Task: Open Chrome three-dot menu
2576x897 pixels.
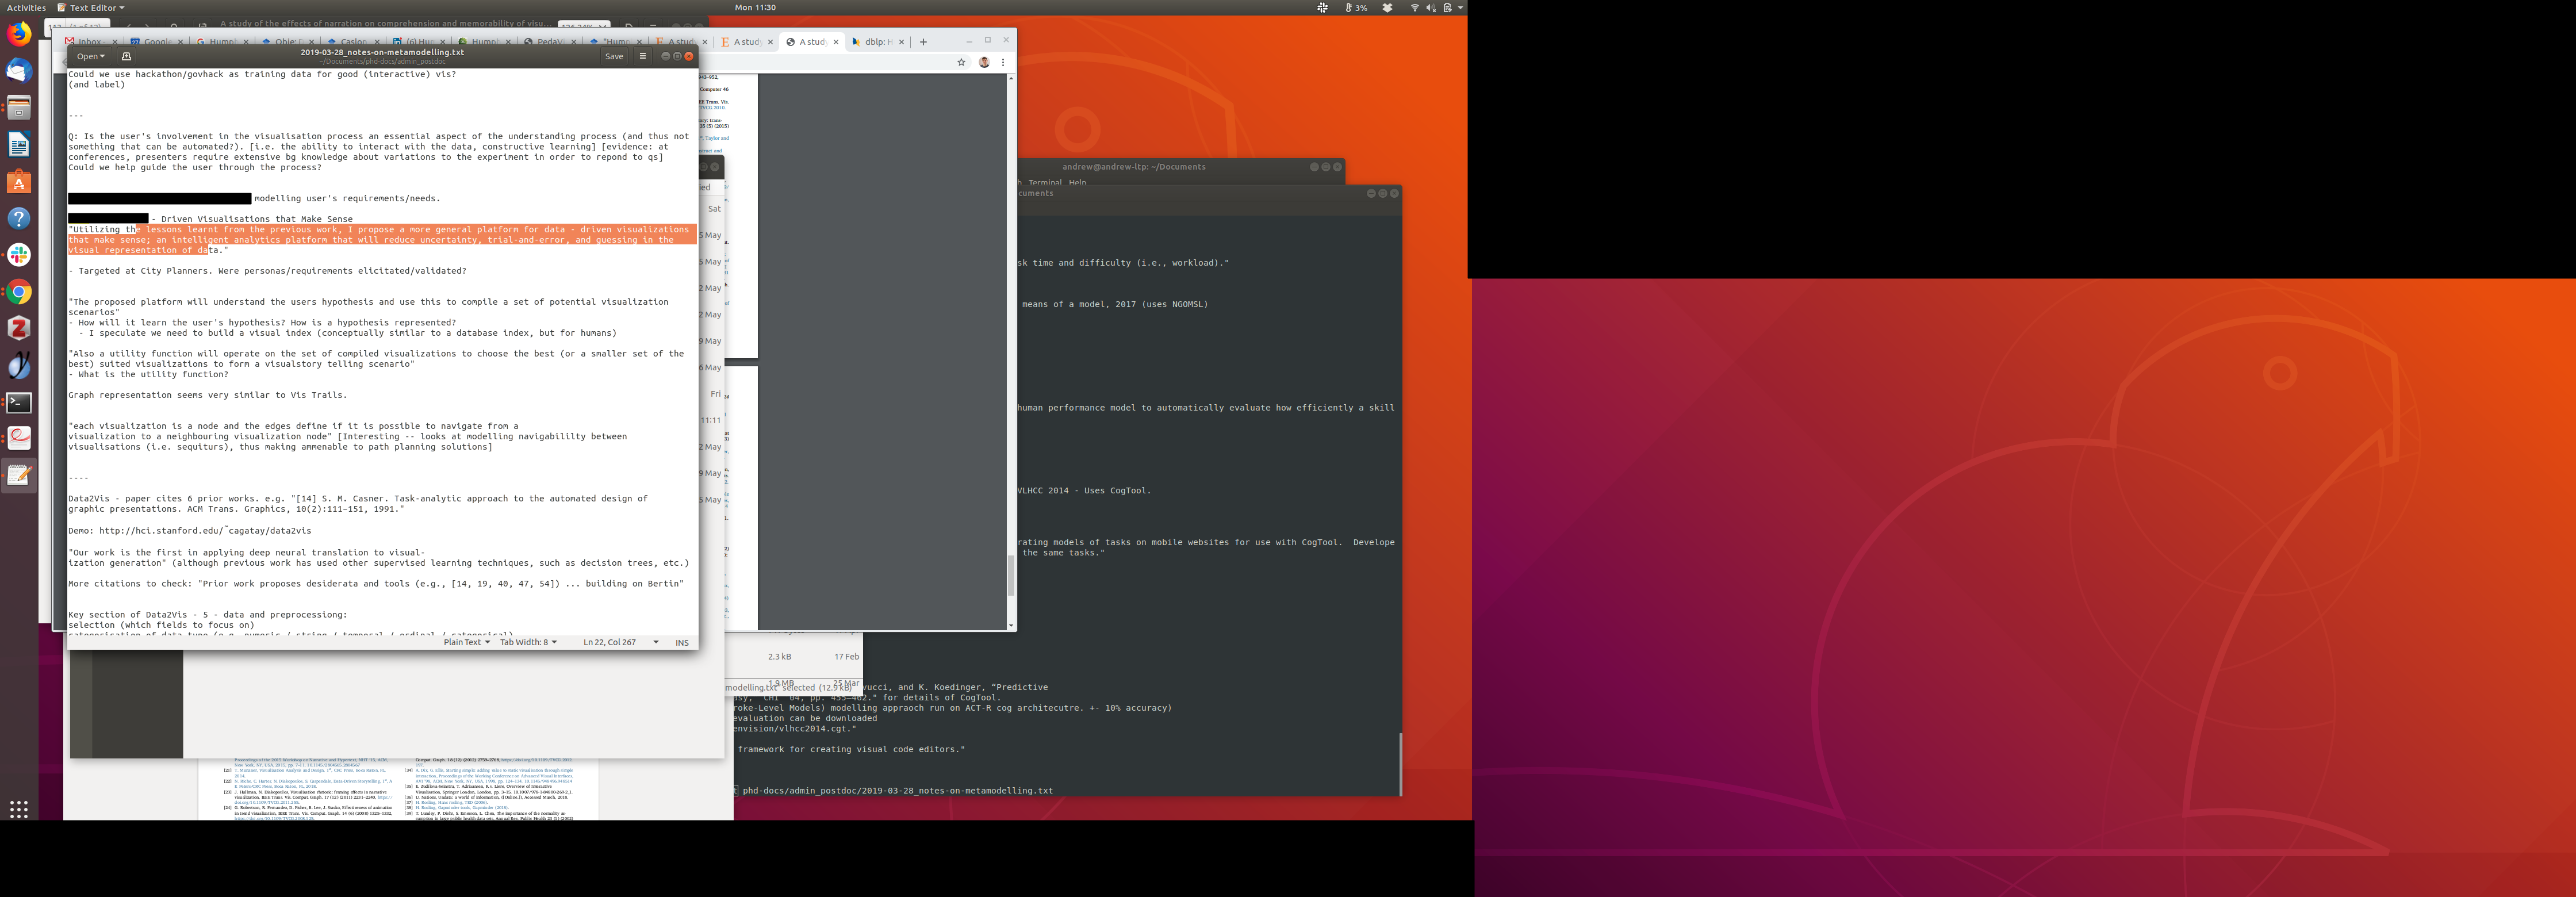Action: [1003, 62]
